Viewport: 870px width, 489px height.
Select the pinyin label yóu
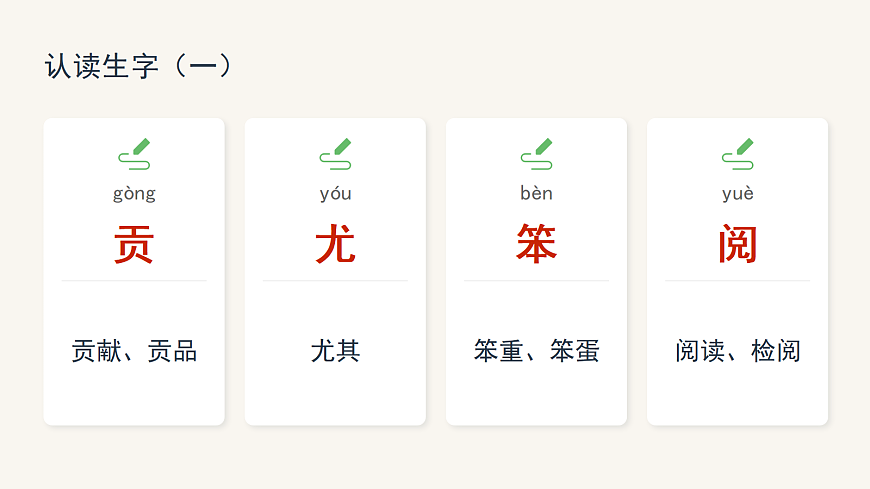(x=335, y=194)
